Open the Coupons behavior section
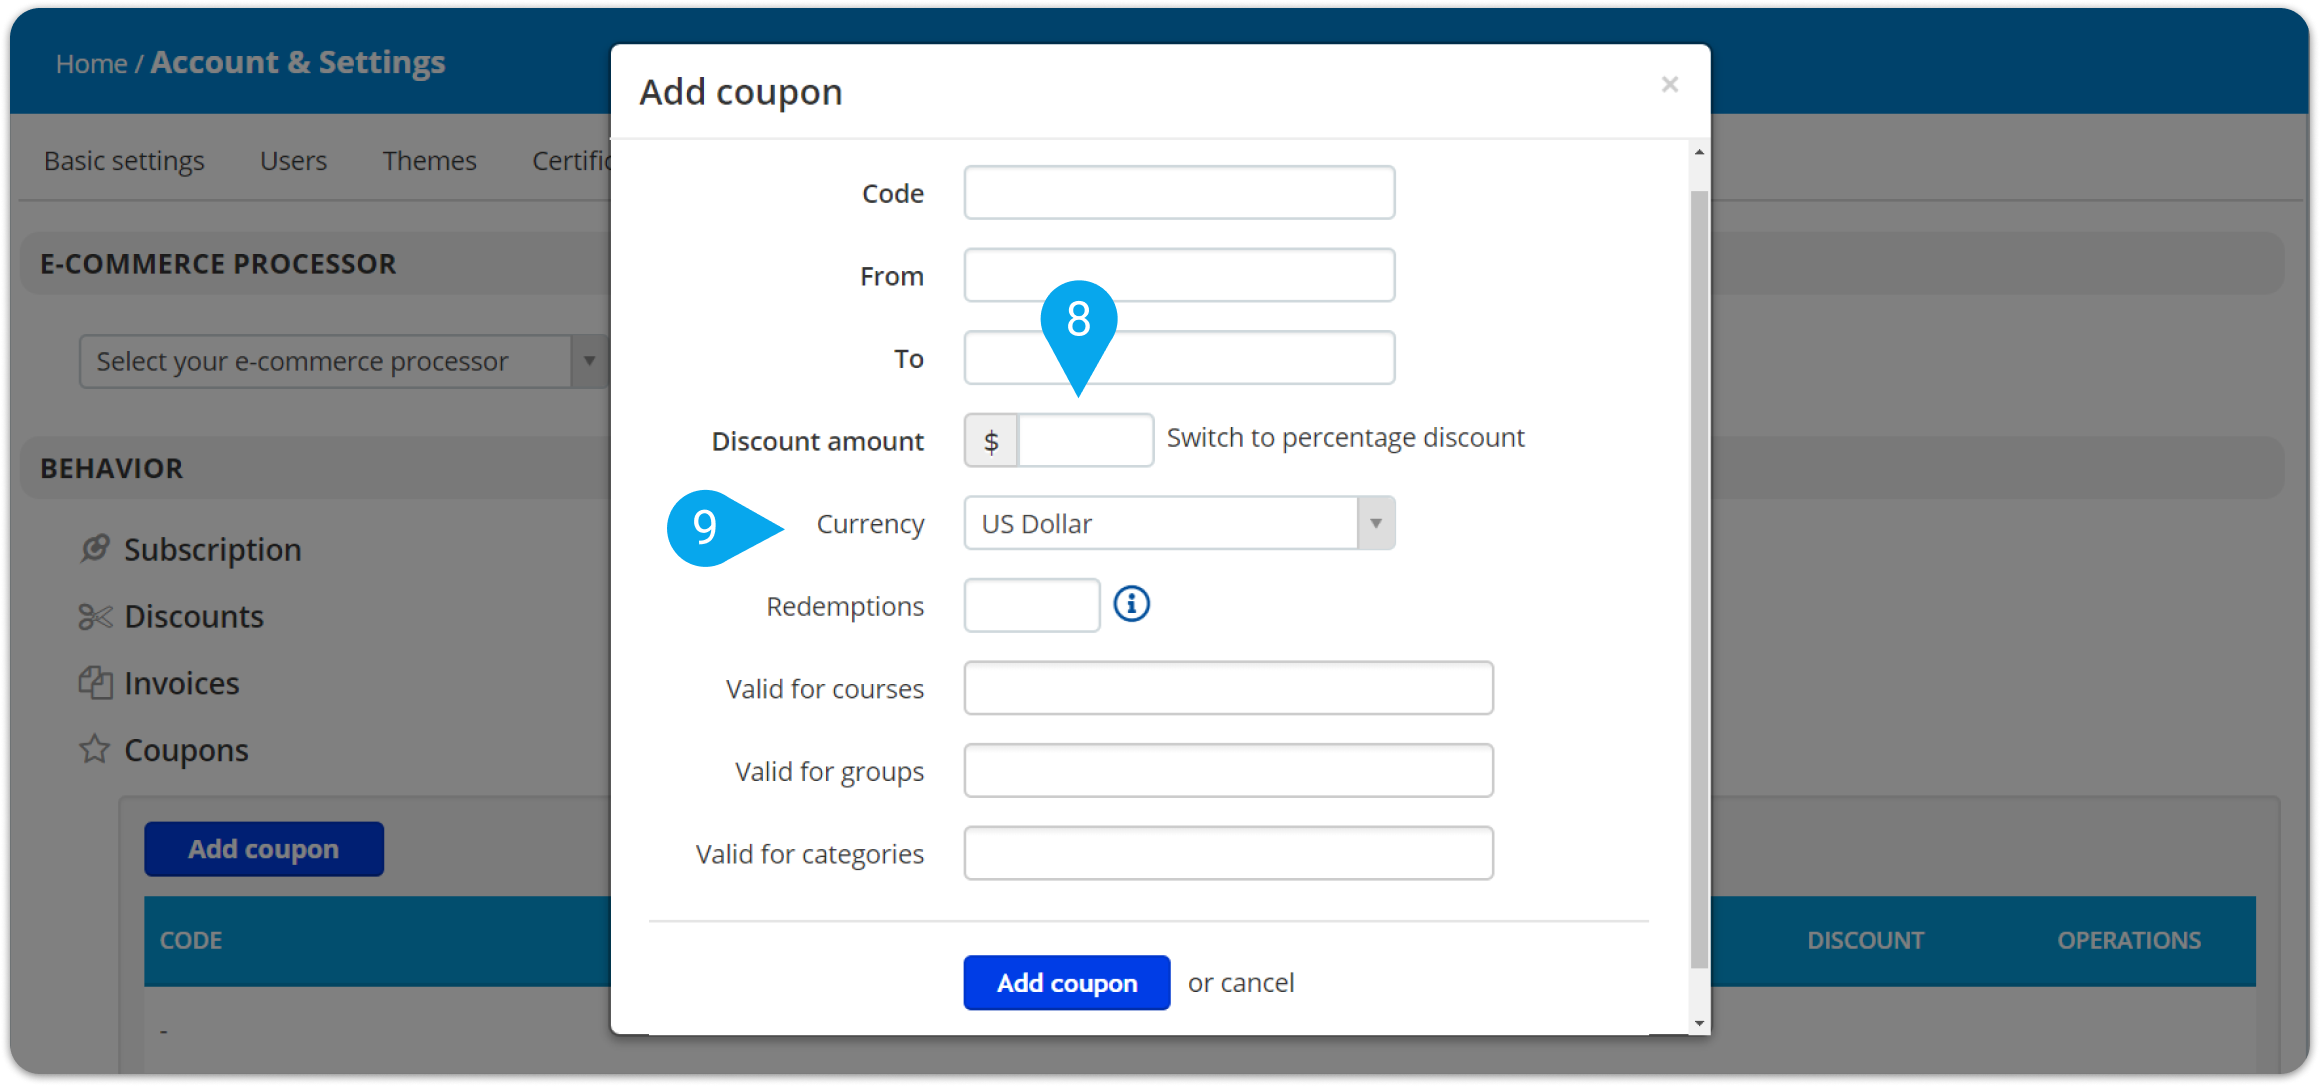The image size is (2320, 1086). coord(186,750)
